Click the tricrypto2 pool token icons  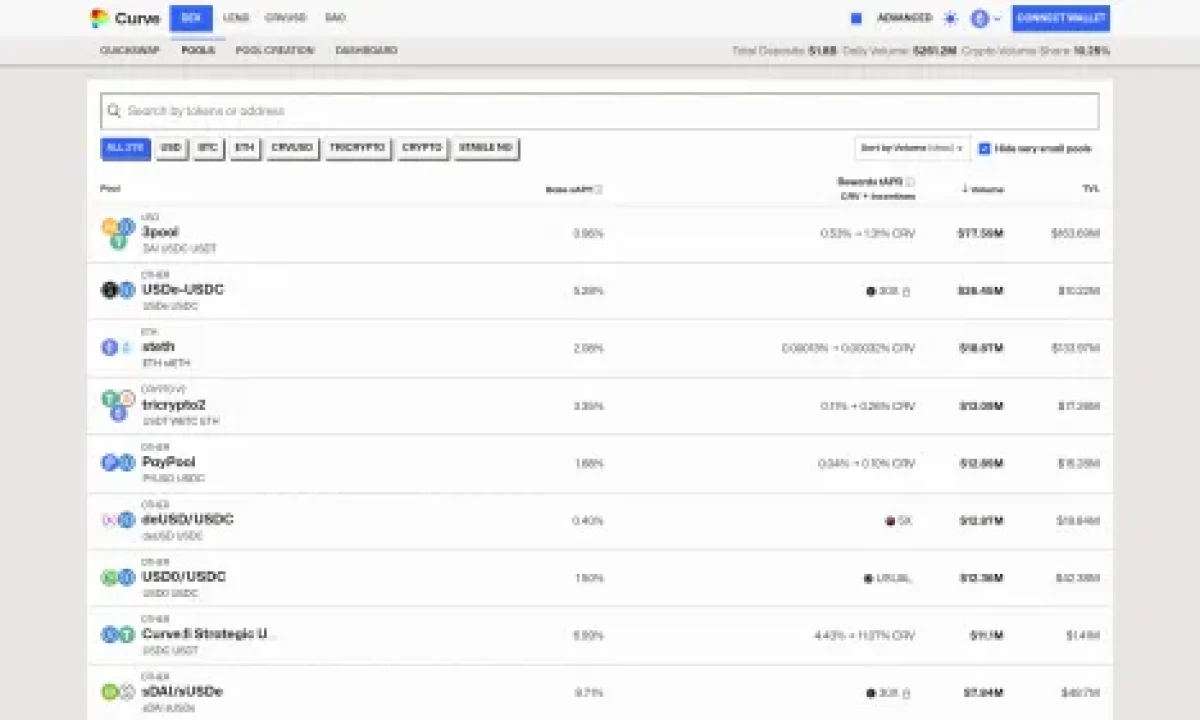[117, 405]
